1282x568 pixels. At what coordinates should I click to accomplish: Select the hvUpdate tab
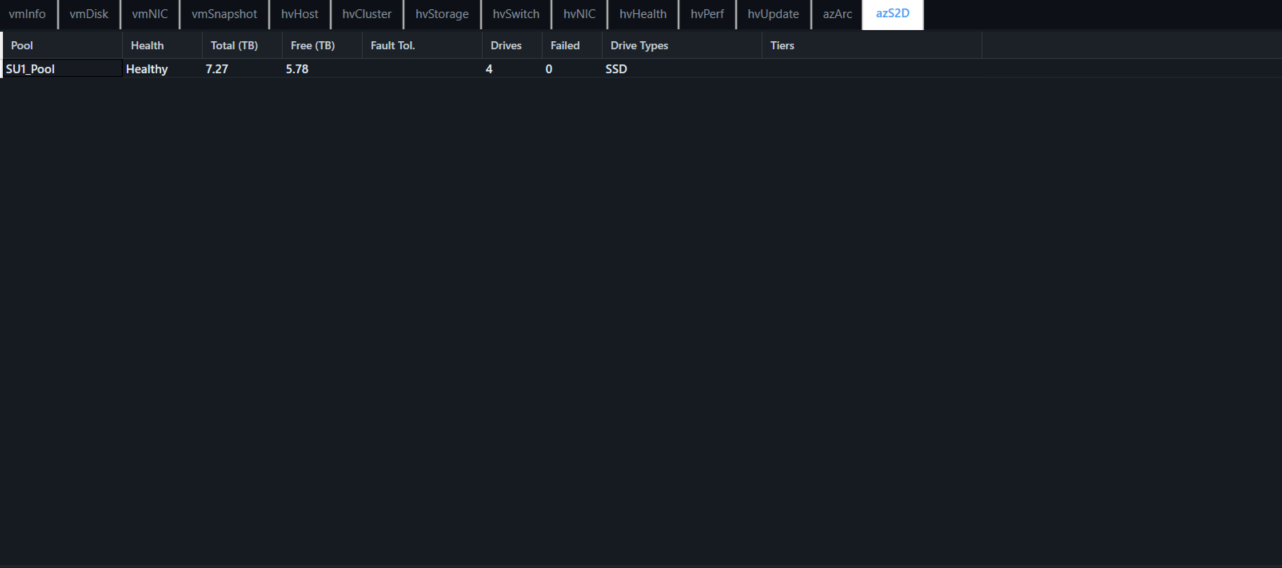[x=773, y=14]
